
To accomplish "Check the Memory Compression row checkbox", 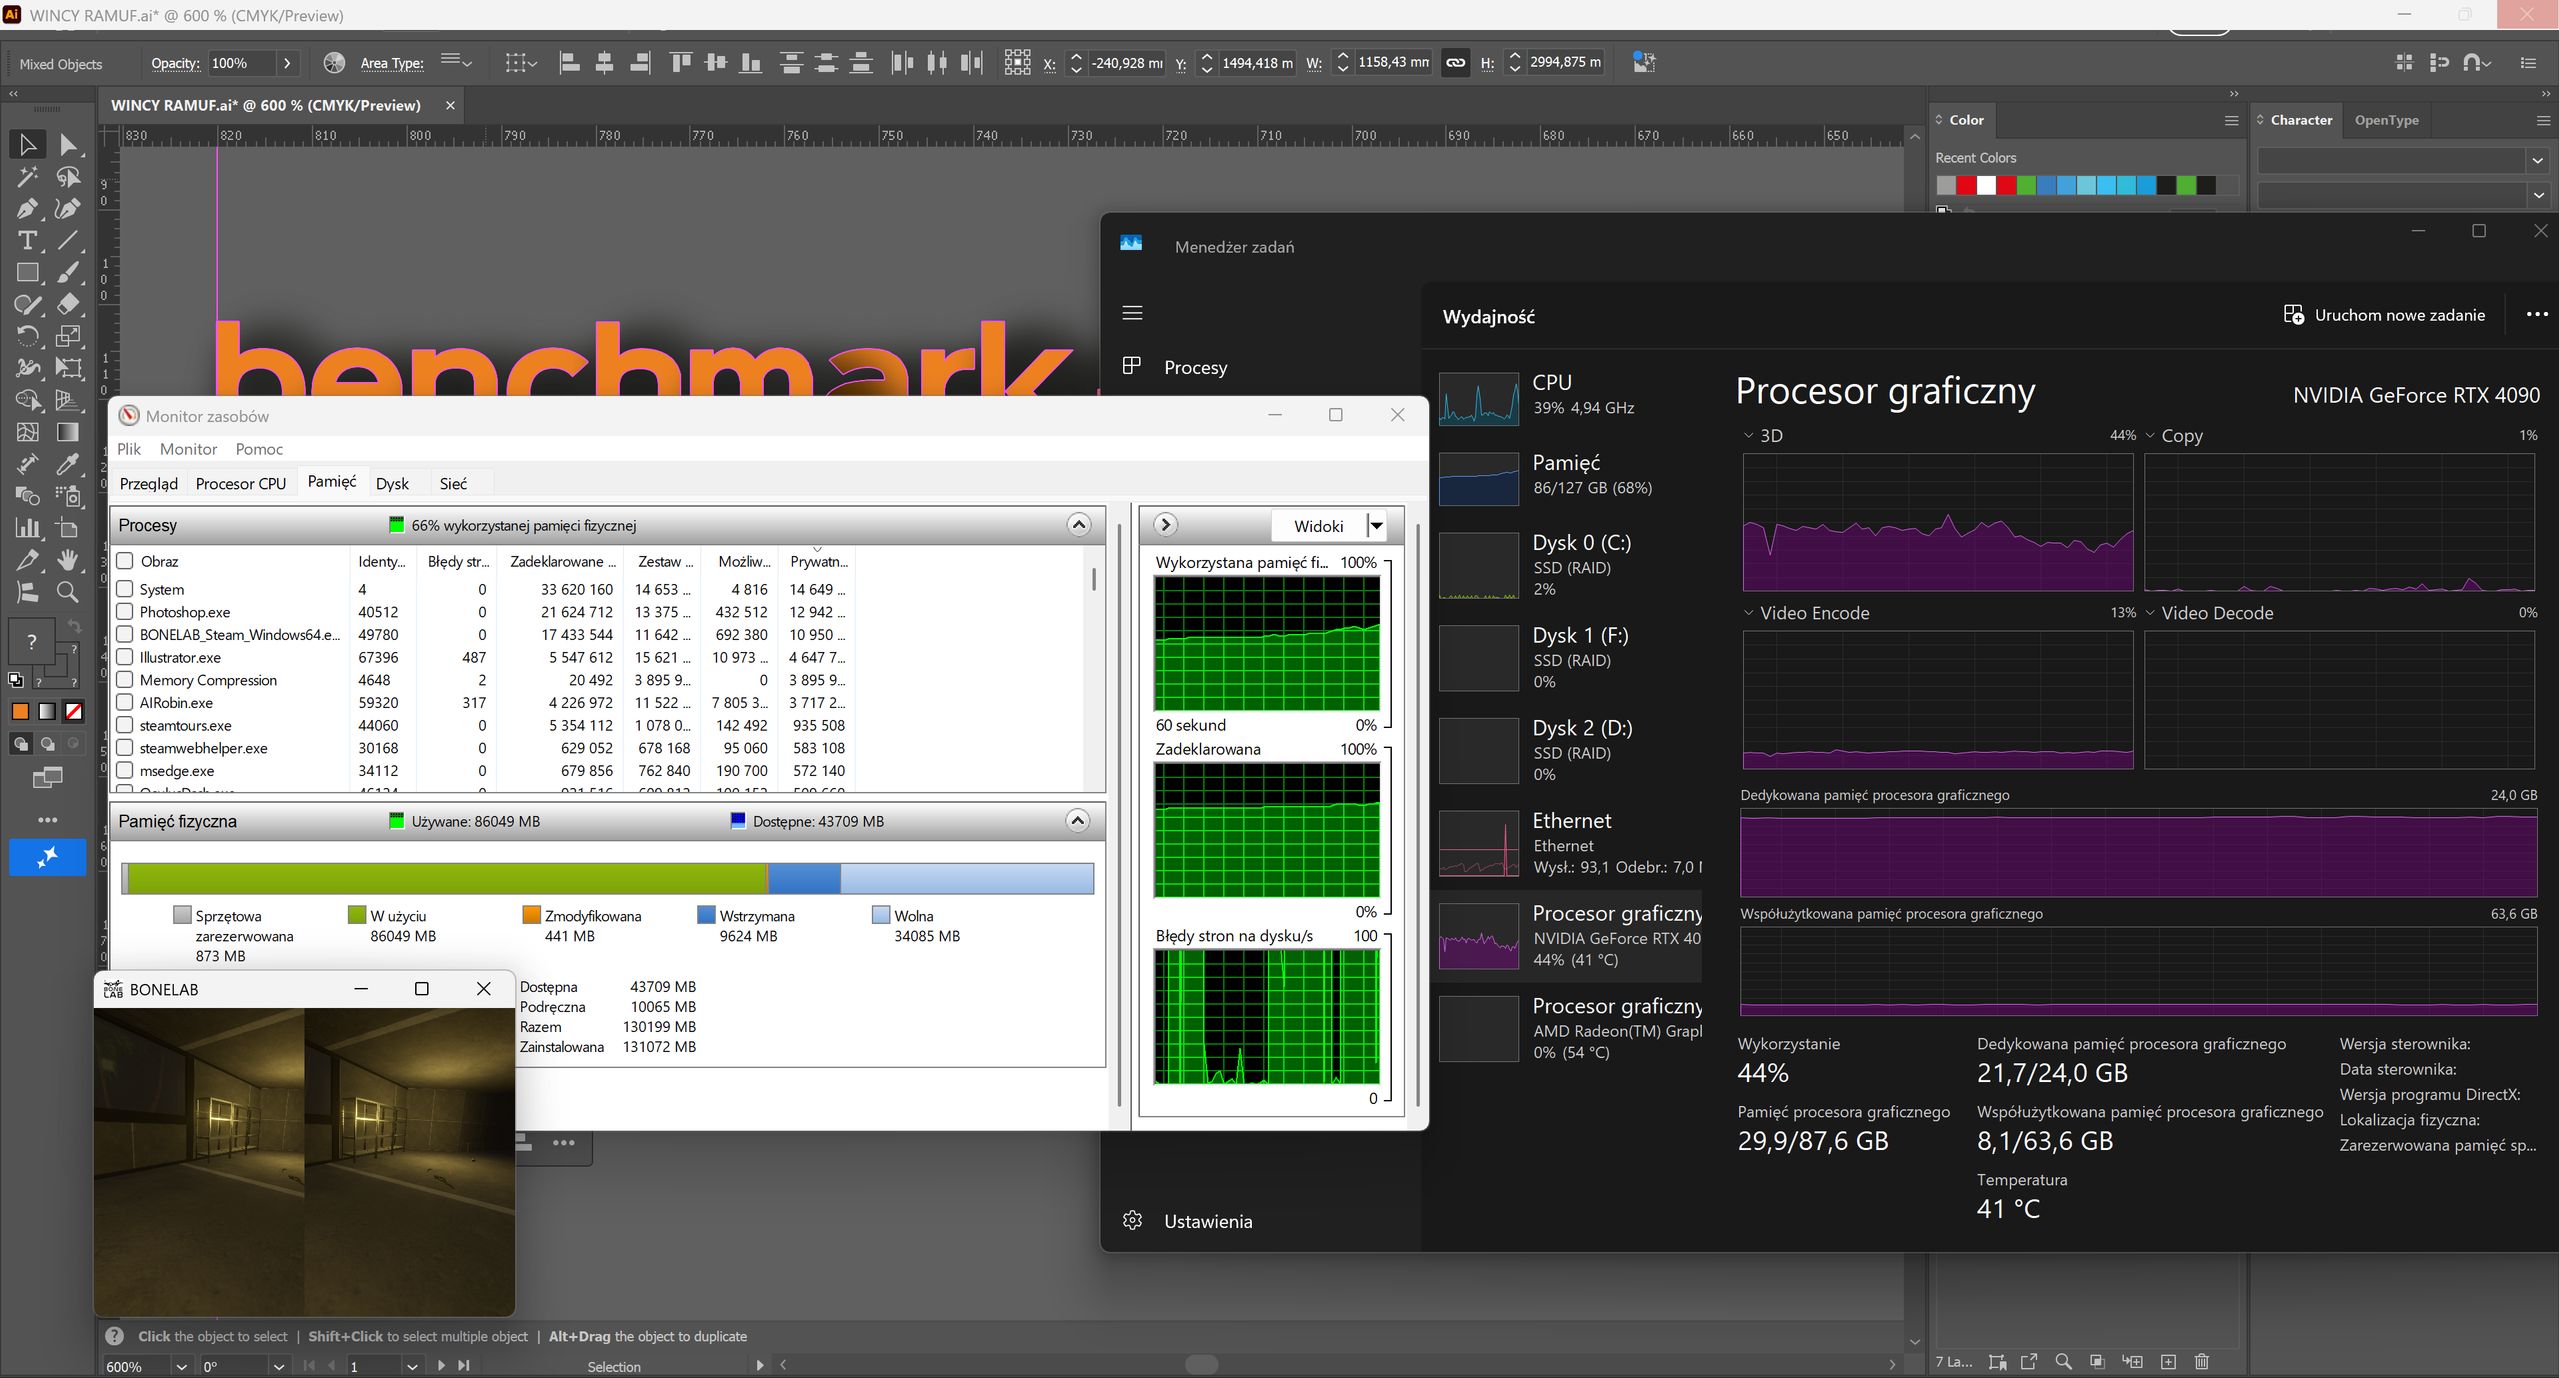I will (x=125, y=680).
